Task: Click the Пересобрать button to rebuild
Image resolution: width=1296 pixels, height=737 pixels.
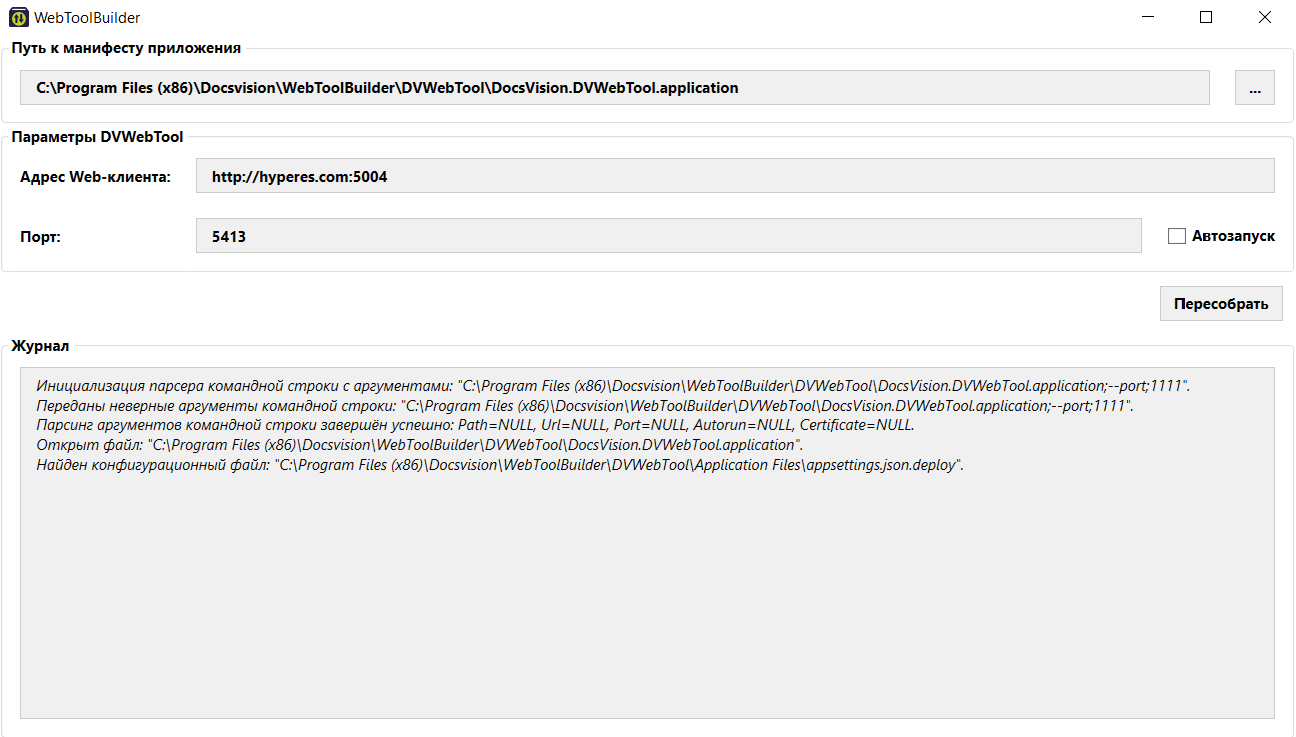Action: 1220,303
